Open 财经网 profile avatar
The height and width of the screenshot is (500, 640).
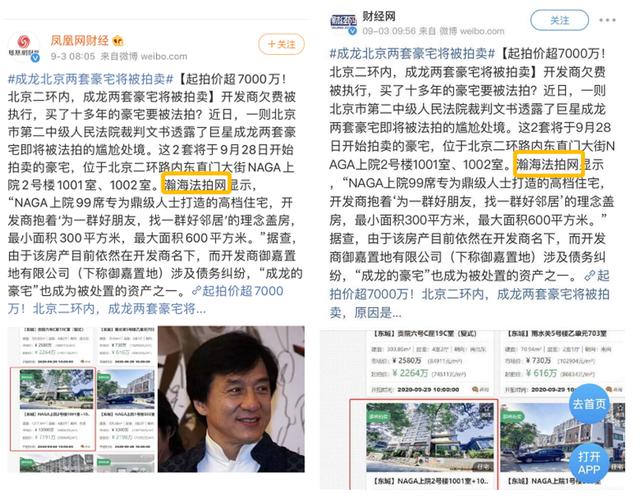(x=344, y=23)
